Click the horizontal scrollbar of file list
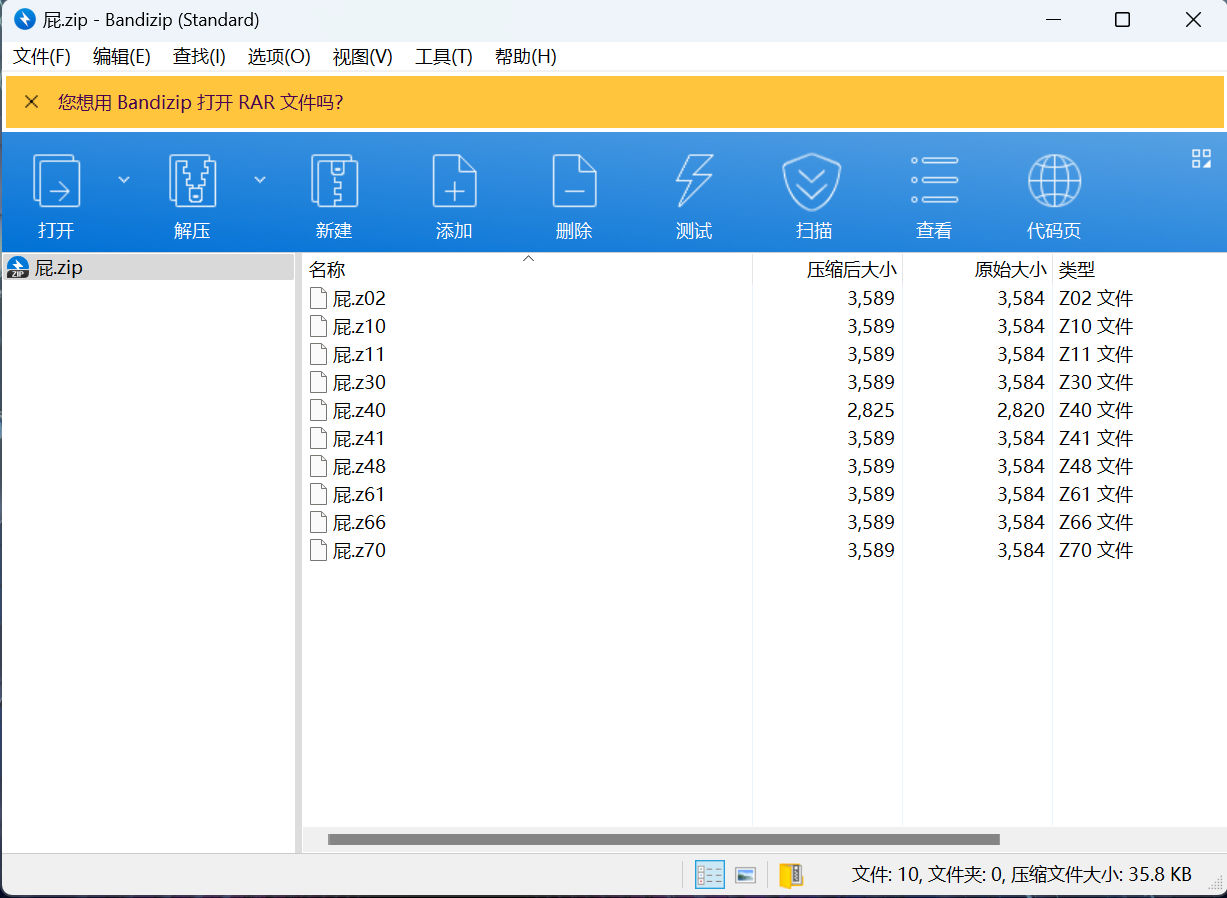Image resolution: width=1227 pixels, height=898 pixels. [663, 840]
